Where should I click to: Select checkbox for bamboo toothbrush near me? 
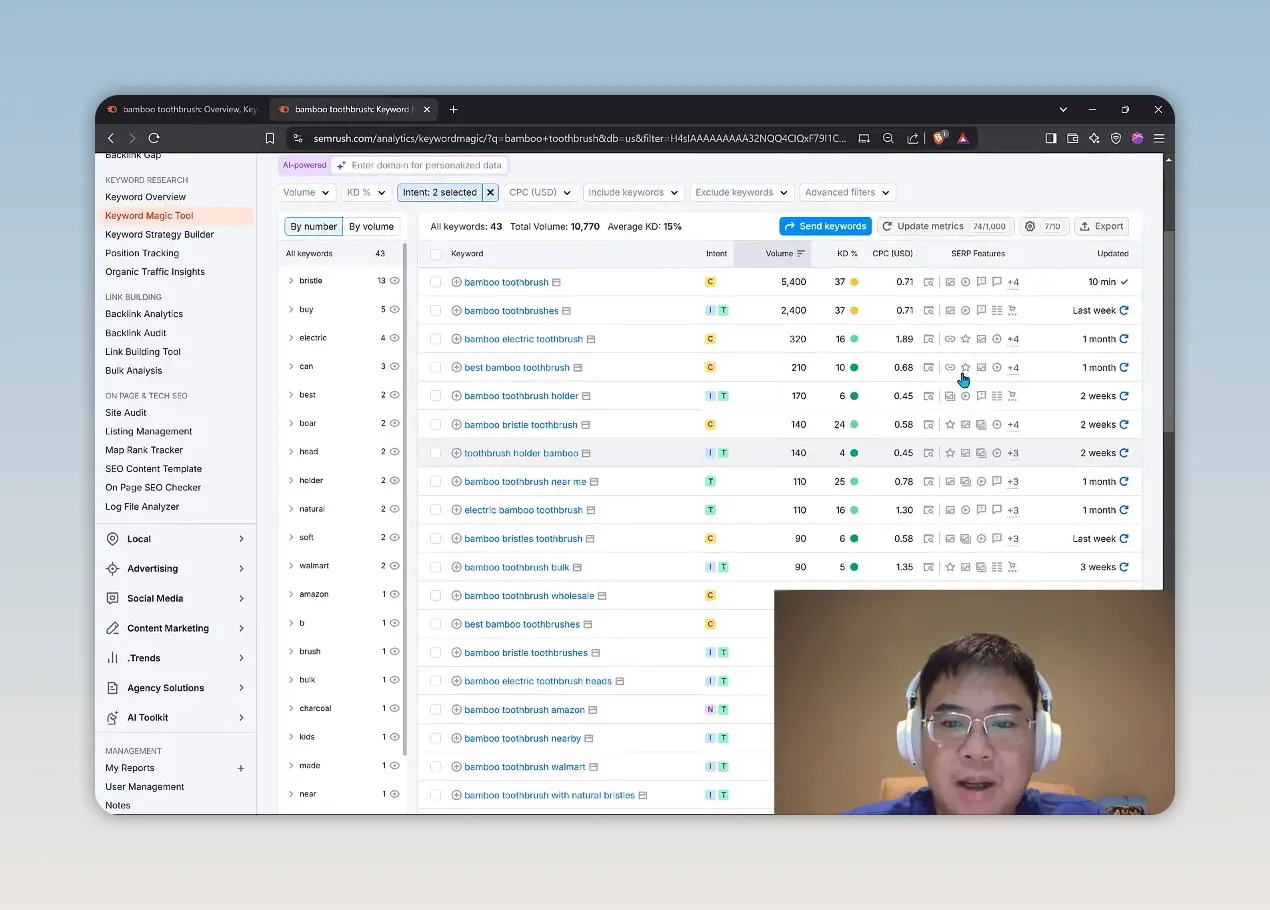pos(435,482)
